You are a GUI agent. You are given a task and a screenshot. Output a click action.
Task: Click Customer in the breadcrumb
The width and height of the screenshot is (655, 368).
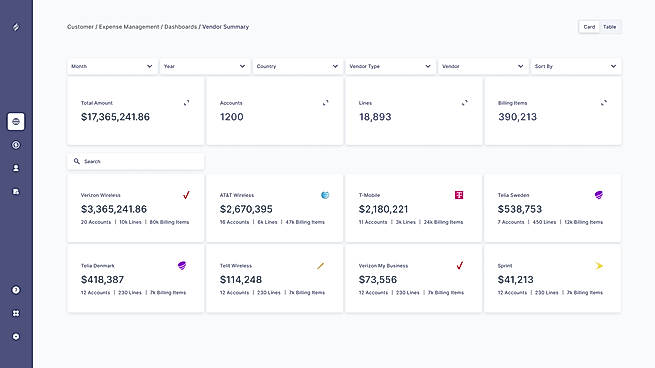(x=80, y=27)
